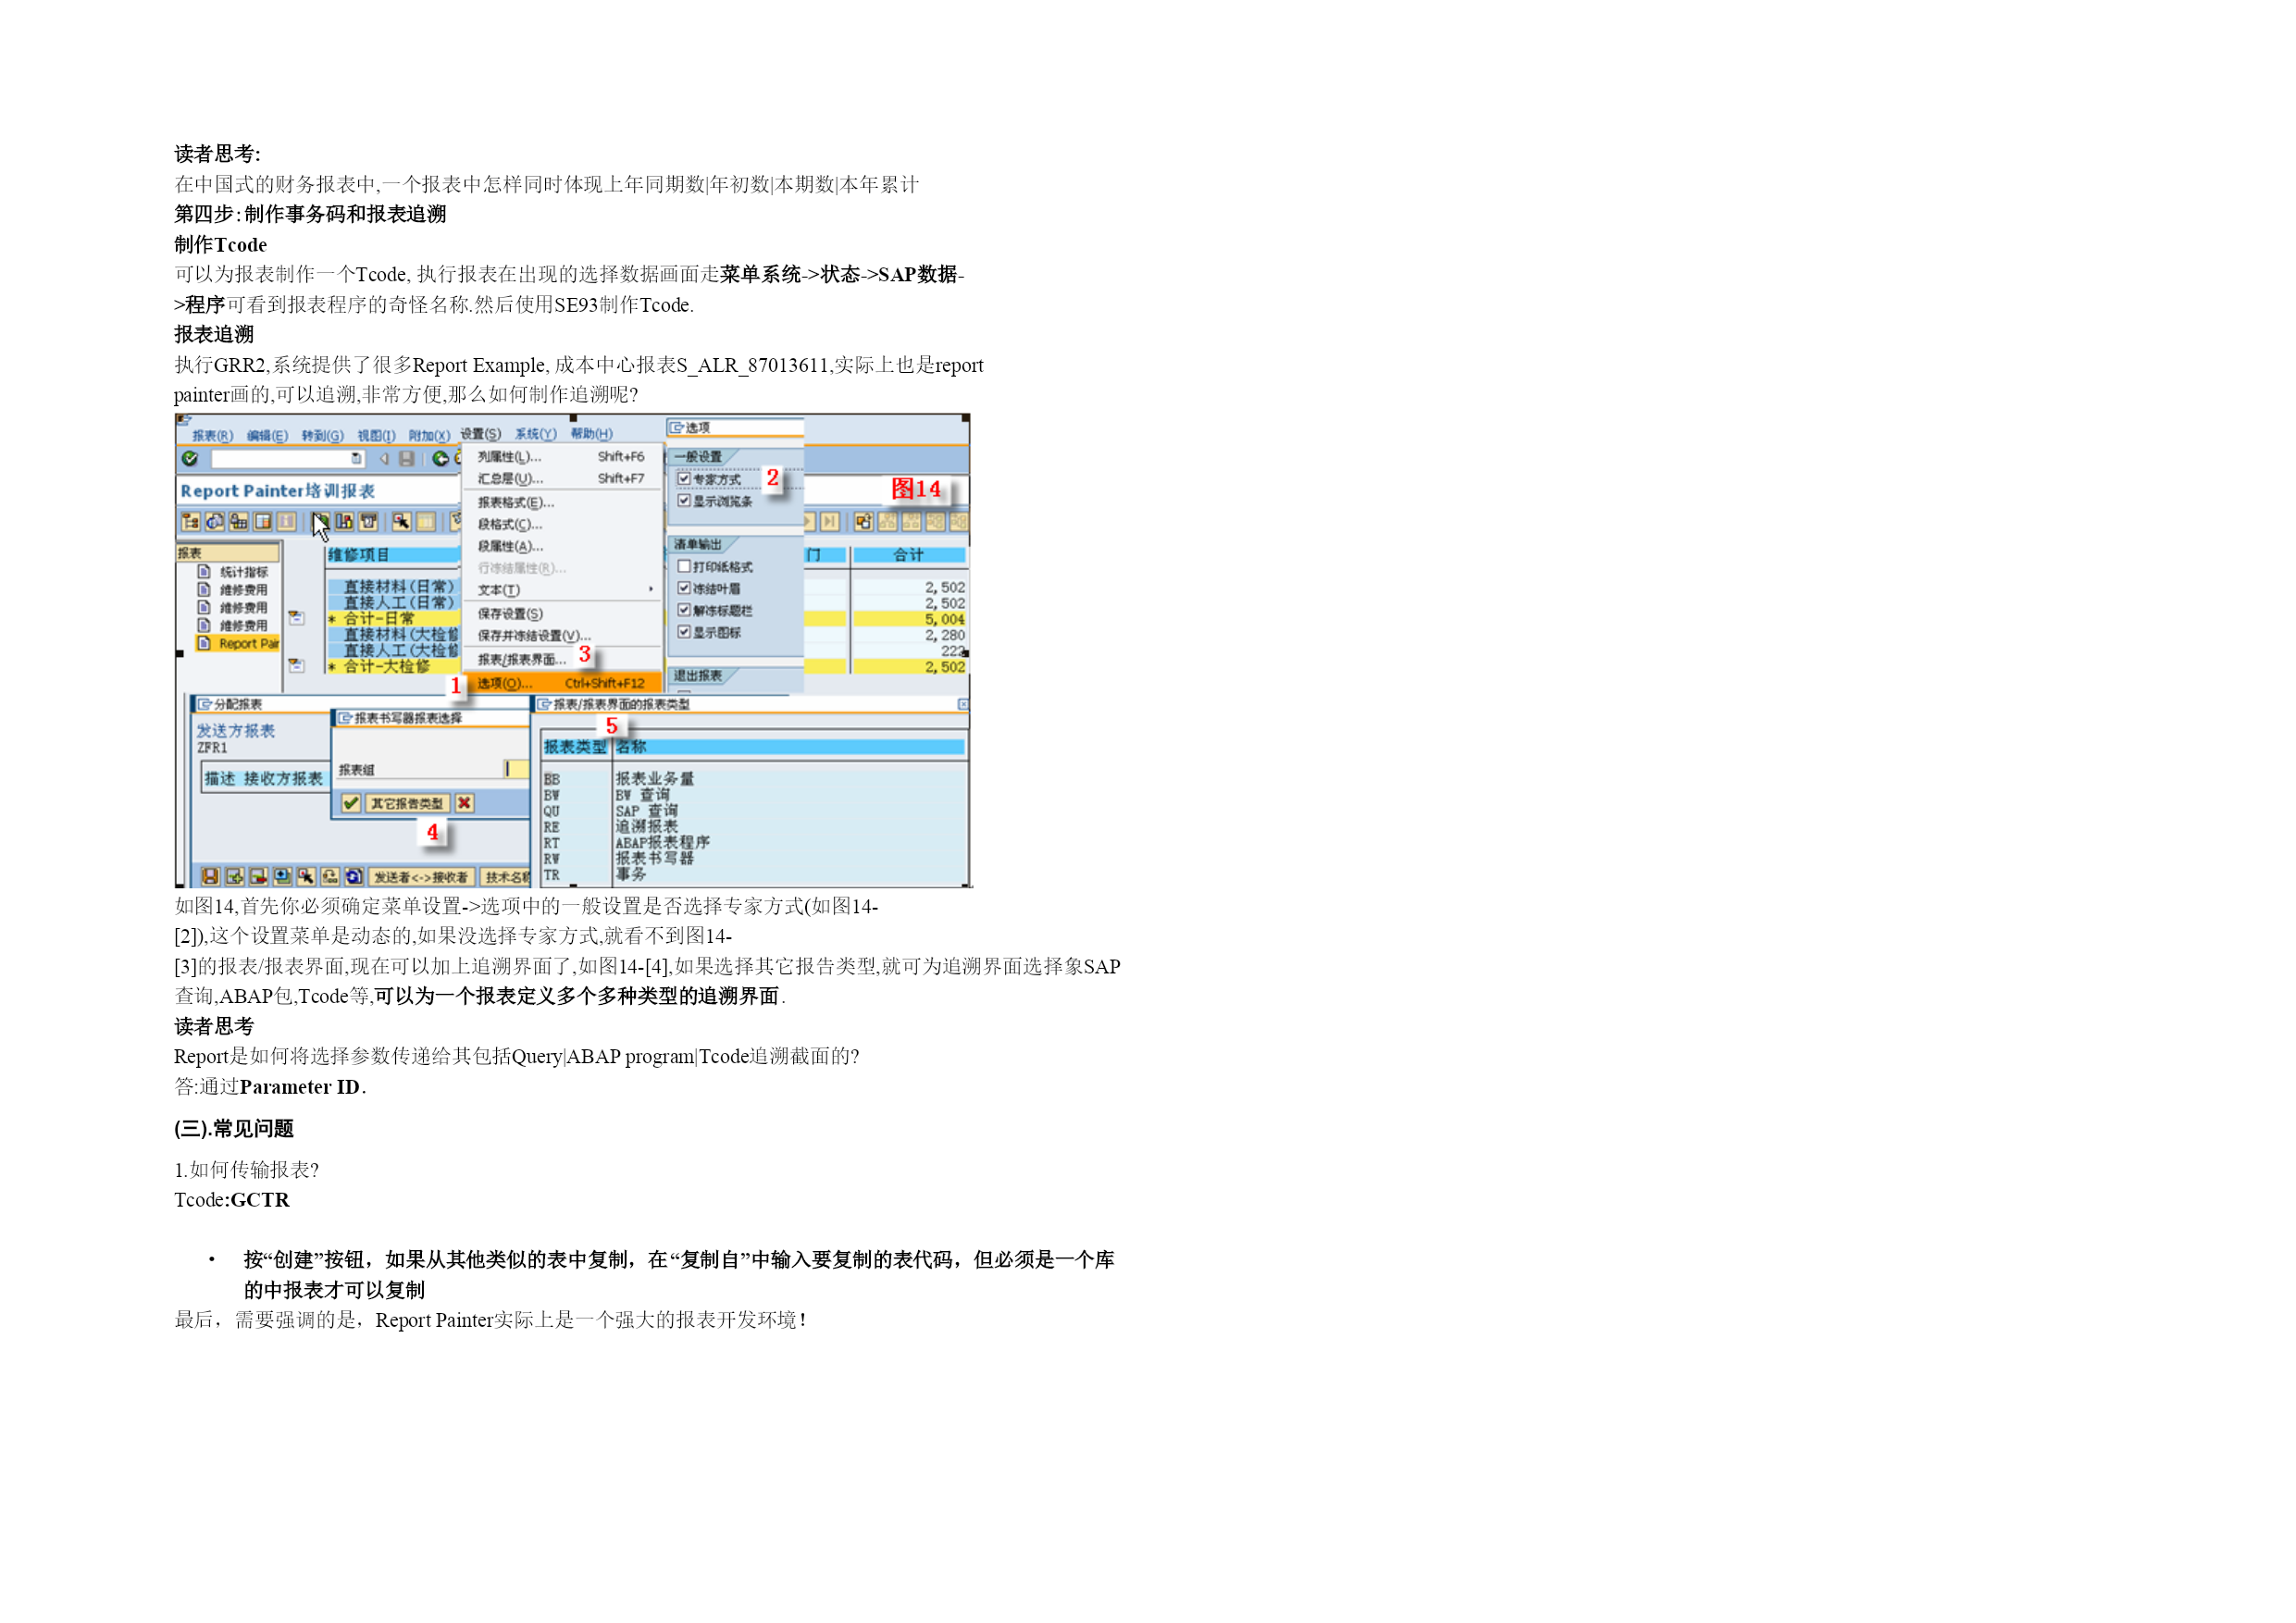Click the 其它报告类型 button
The height and width of the screenshot is (1623, 2296).
pyautogui.click(x=406, y=803)
